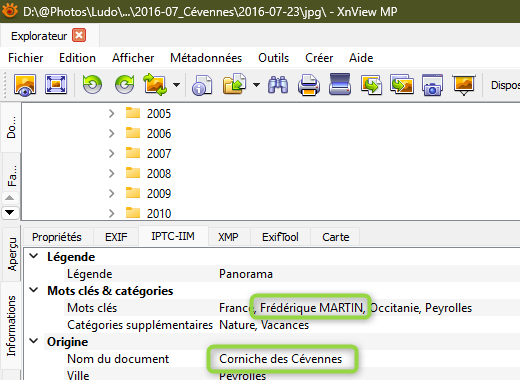Viewport: 520px width, 380px height.
Task: Expand the 2008 folder
Action: 112,174
